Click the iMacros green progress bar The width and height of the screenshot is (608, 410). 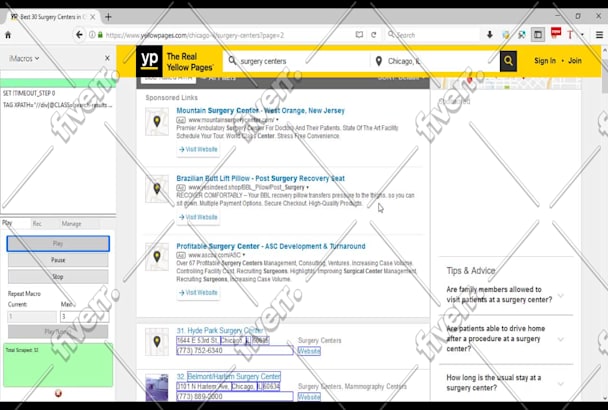coord(58,83)
